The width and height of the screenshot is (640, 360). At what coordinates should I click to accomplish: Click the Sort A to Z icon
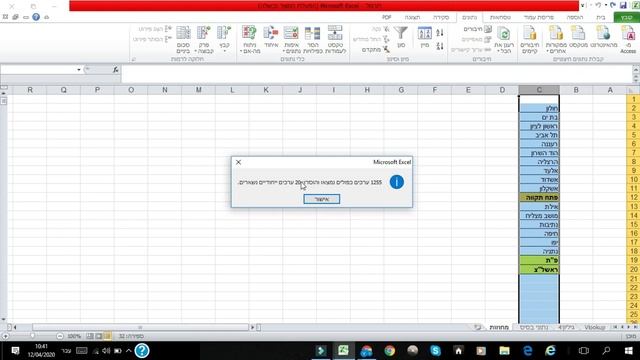coord(440,33)
